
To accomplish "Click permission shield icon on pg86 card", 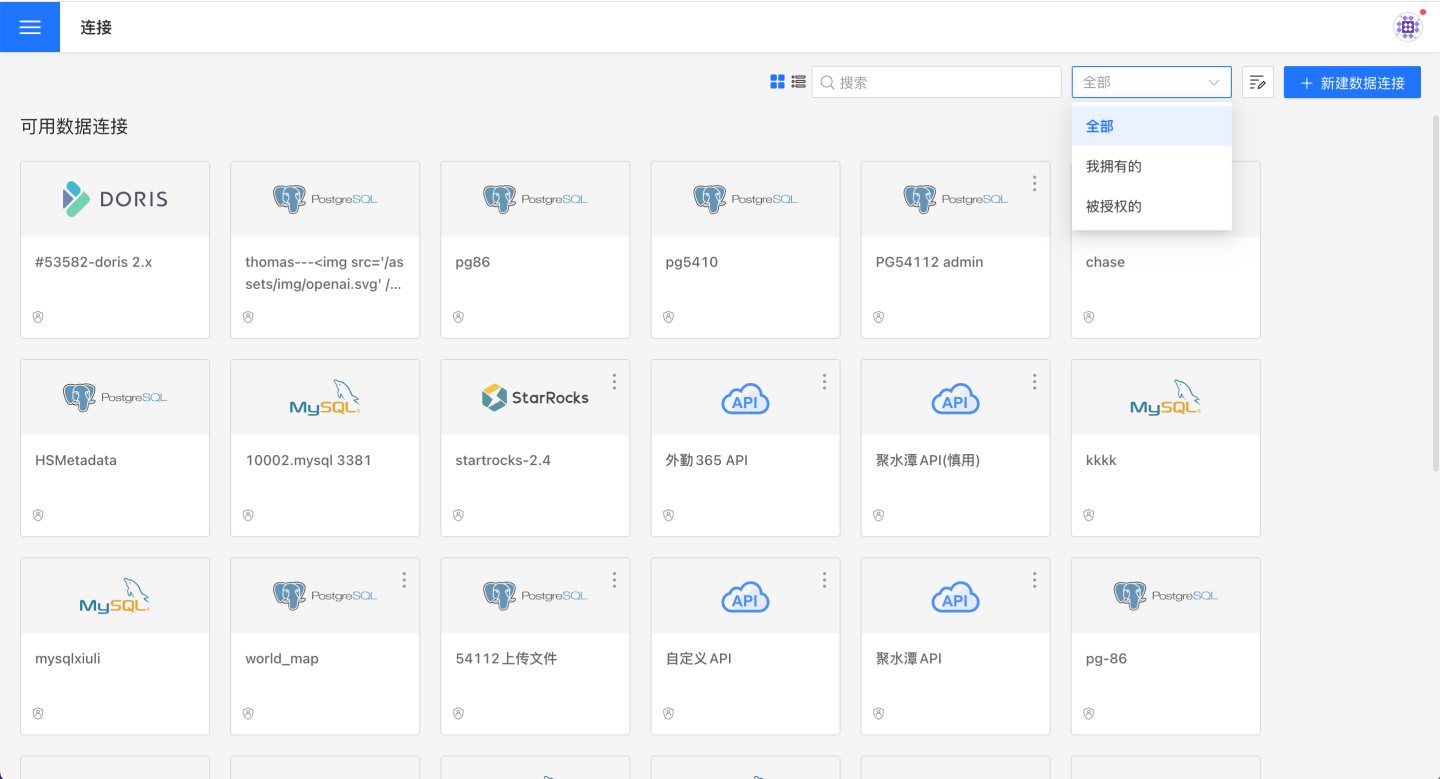I will 458,317.
